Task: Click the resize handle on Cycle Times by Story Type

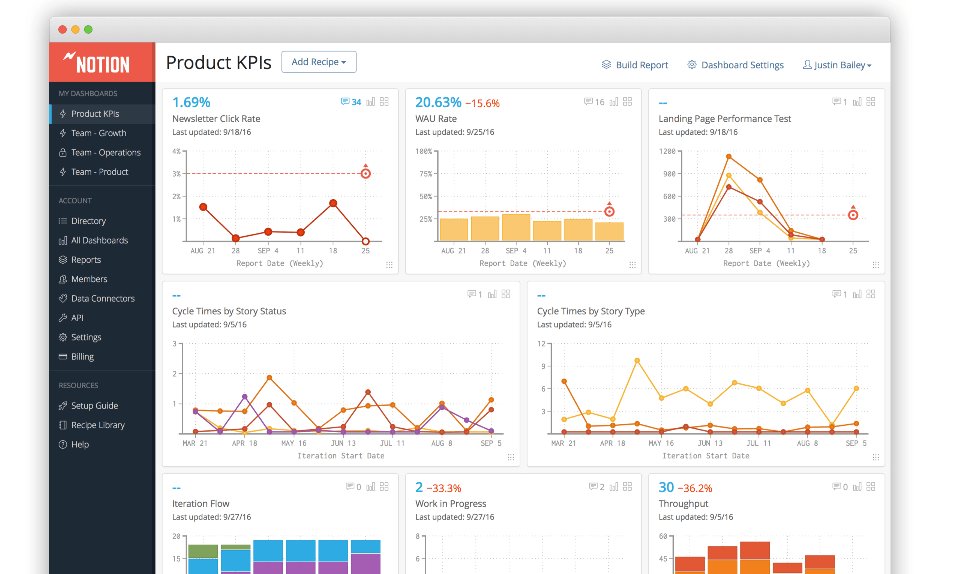Action: pos(876,457)
